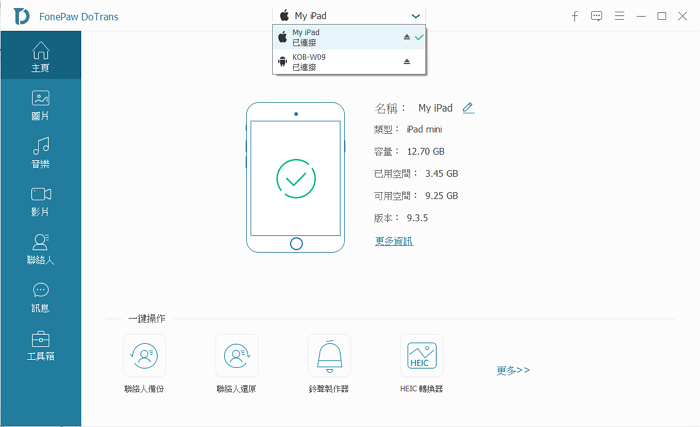
Task: Eject My iPad using eject icon
Action: [x=407, y=37]
